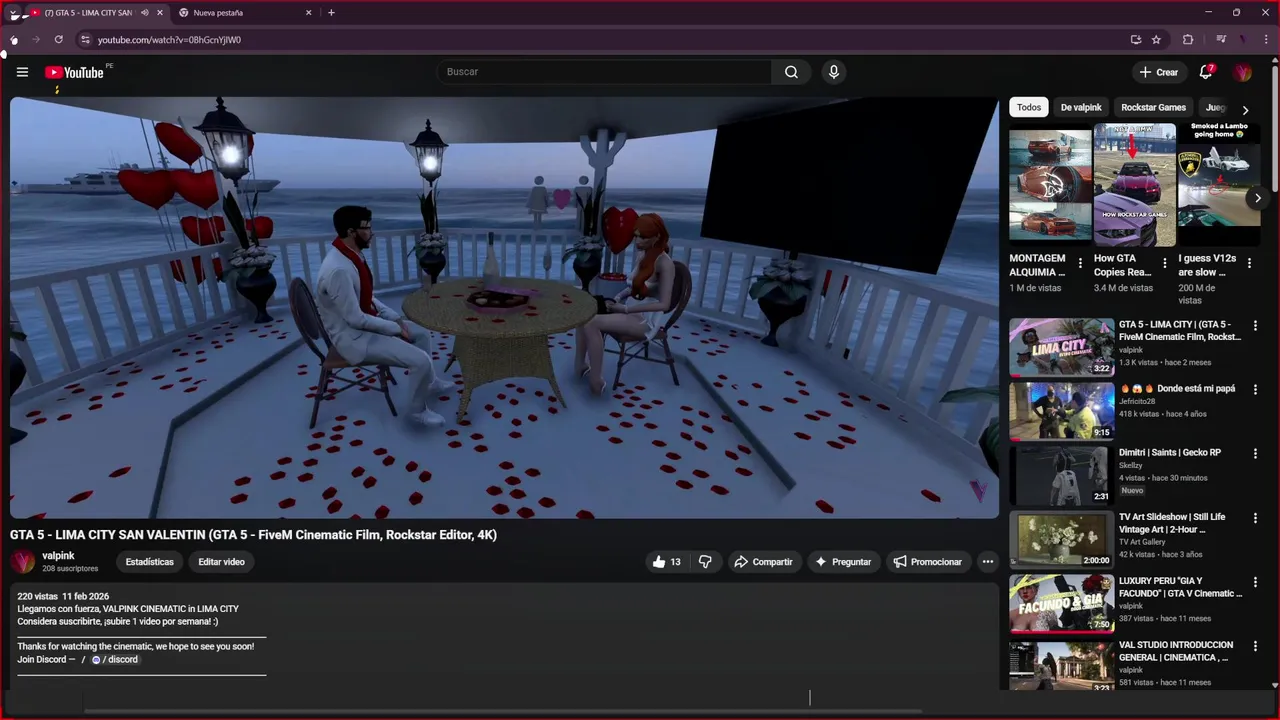The image size is (1280, 720).
Task: Install app icon in address bar
Action: click(1135, 40)
